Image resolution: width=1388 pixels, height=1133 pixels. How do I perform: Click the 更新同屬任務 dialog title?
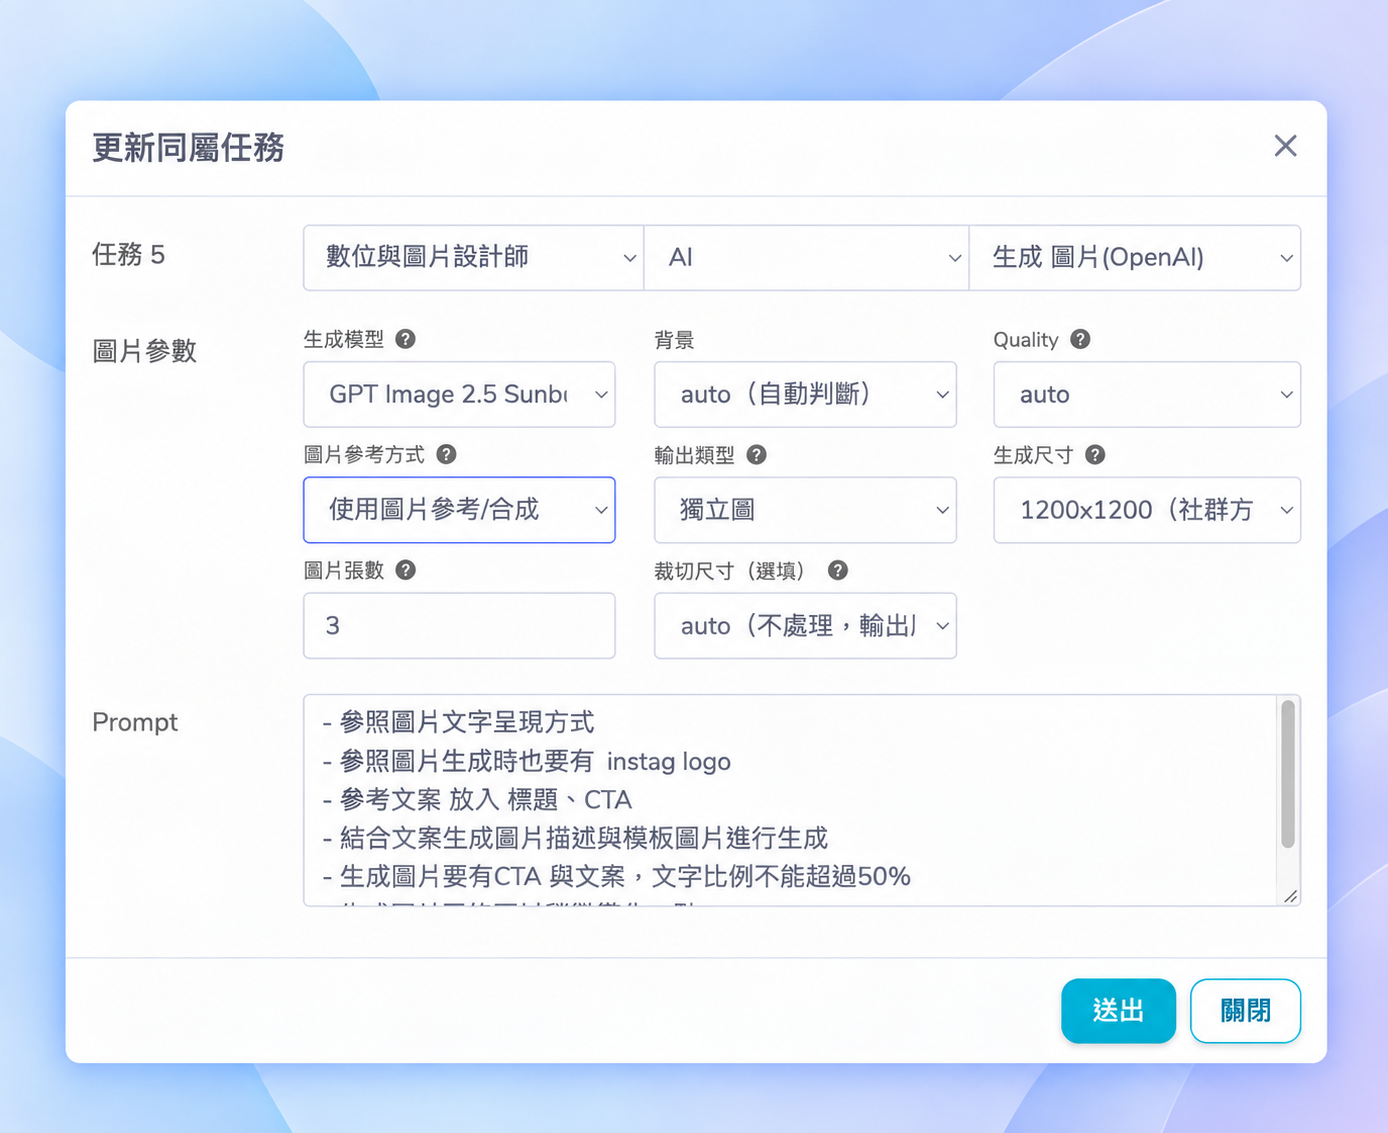(x=188, y=148)
